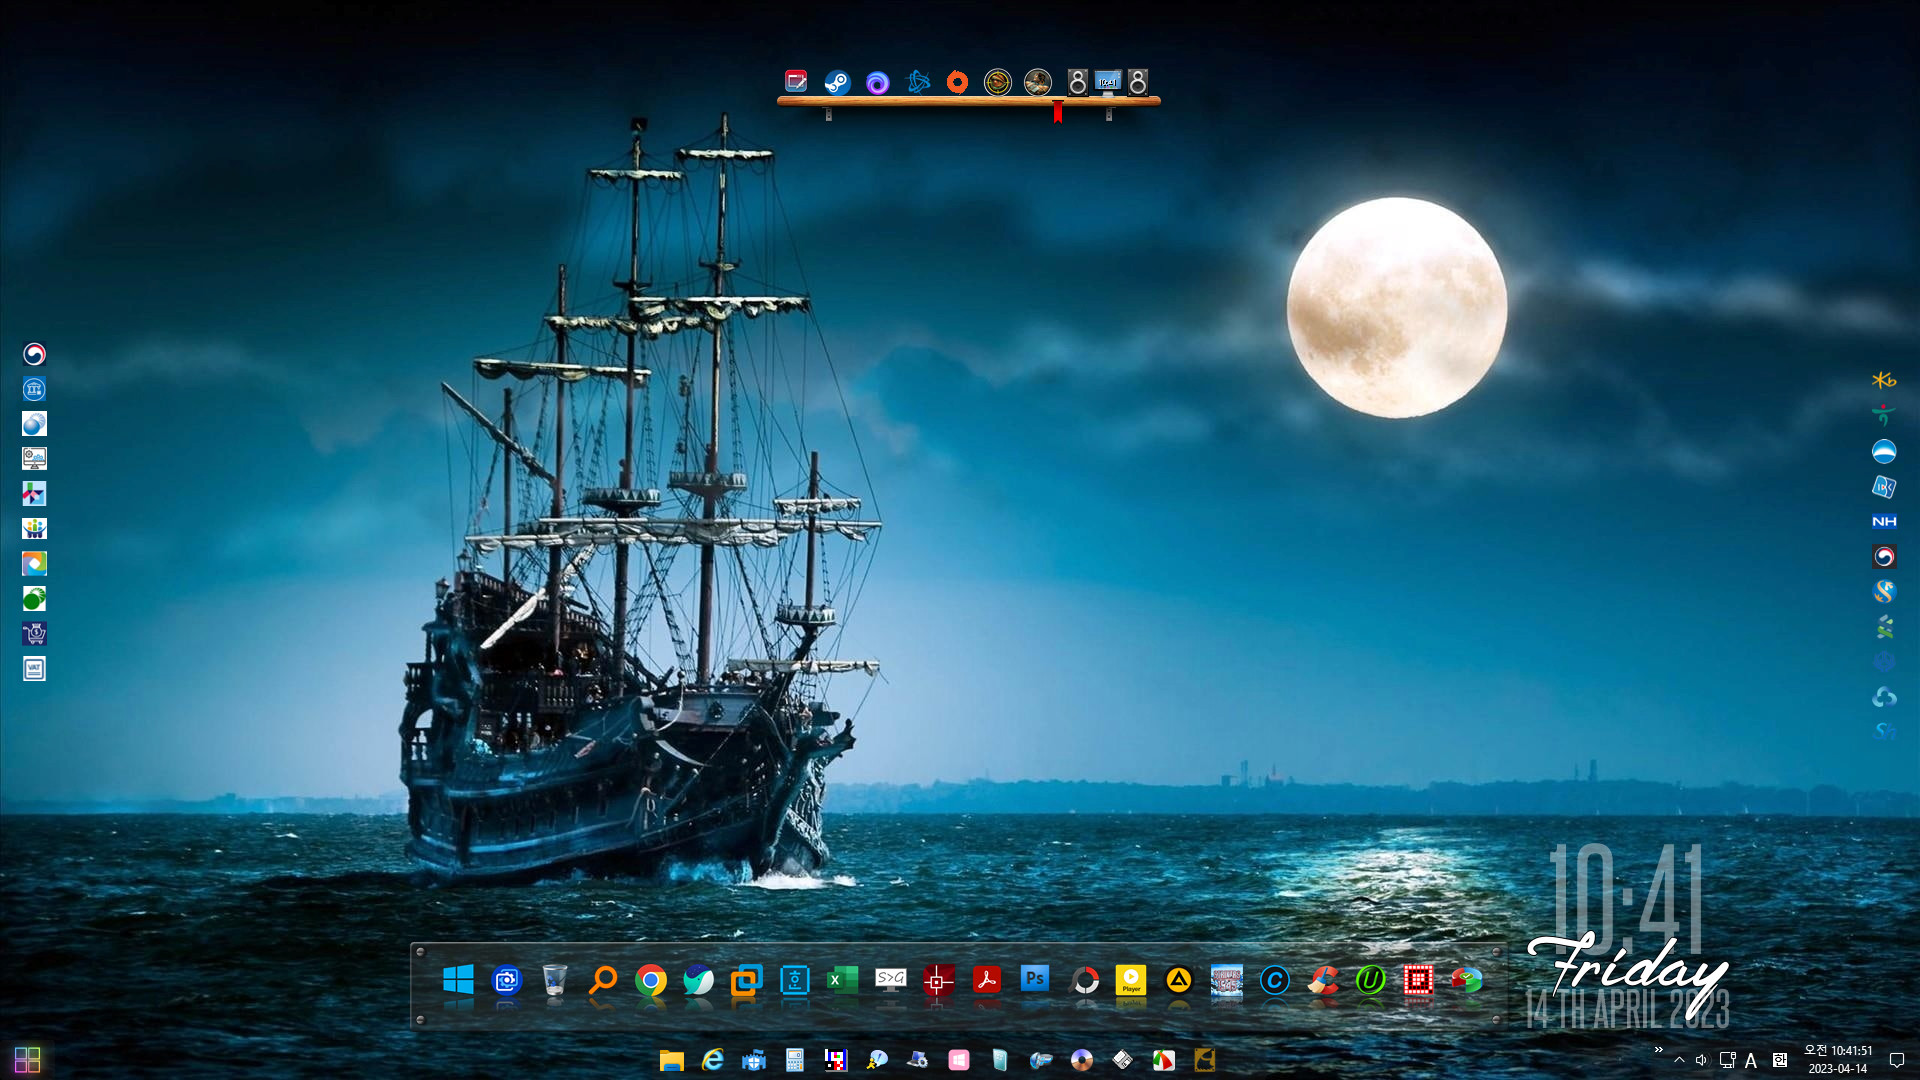Open Steam from the wooden shelf dock
Image resolution: width=1920 pixels, height=1080 pixels.
(837, 82)
